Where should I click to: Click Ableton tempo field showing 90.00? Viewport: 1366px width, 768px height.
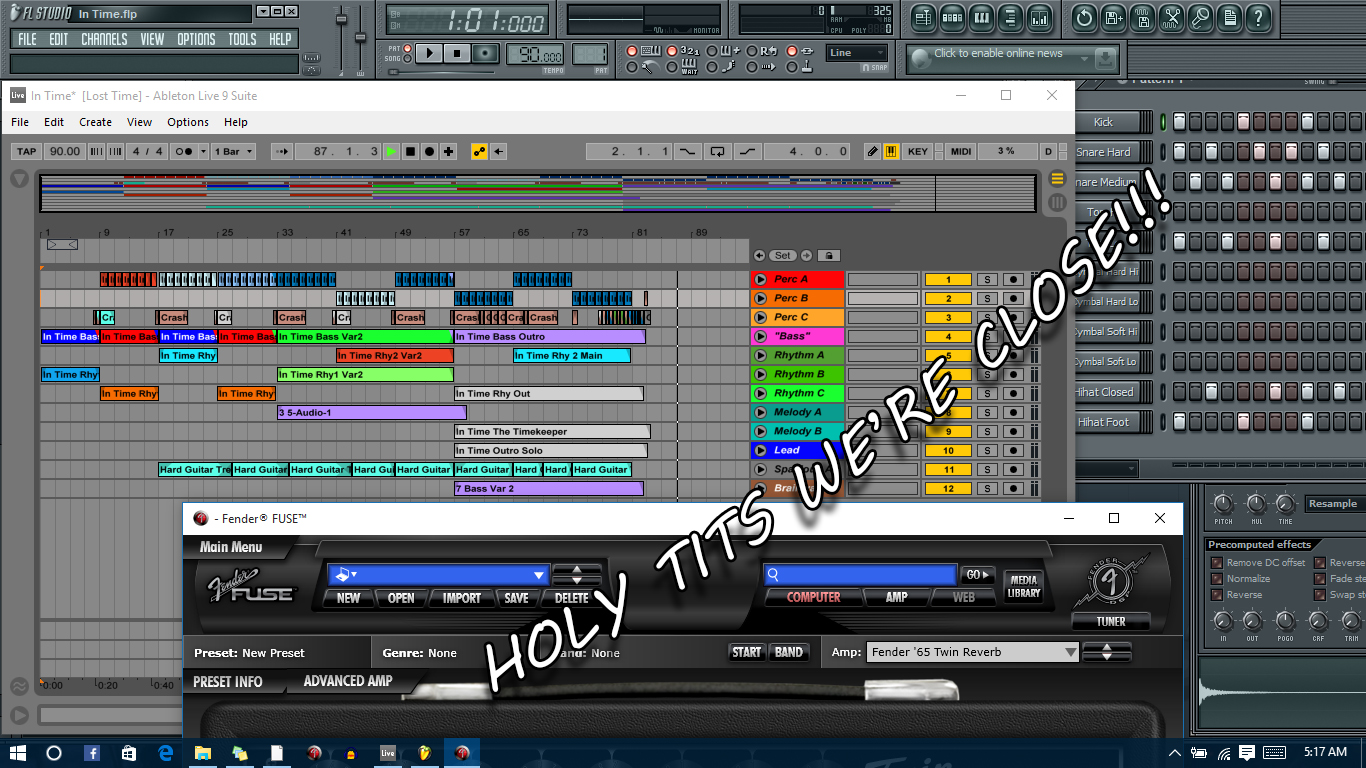[64, 151]
